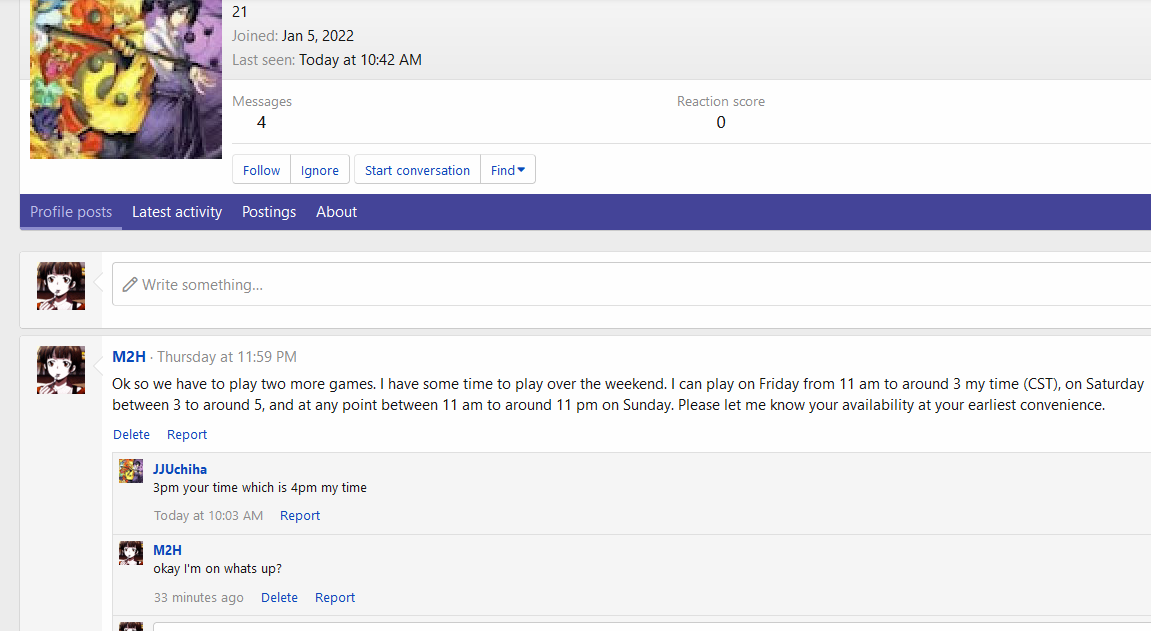Click into the Write something input field
This screenshot has width=1151, height=631.
click(631, 284)
